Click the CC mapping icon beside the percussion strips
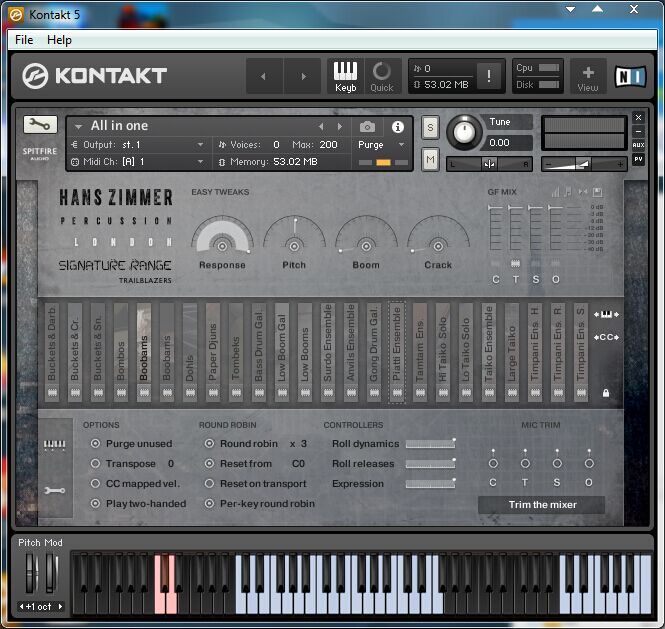 [x=606, y=337]
